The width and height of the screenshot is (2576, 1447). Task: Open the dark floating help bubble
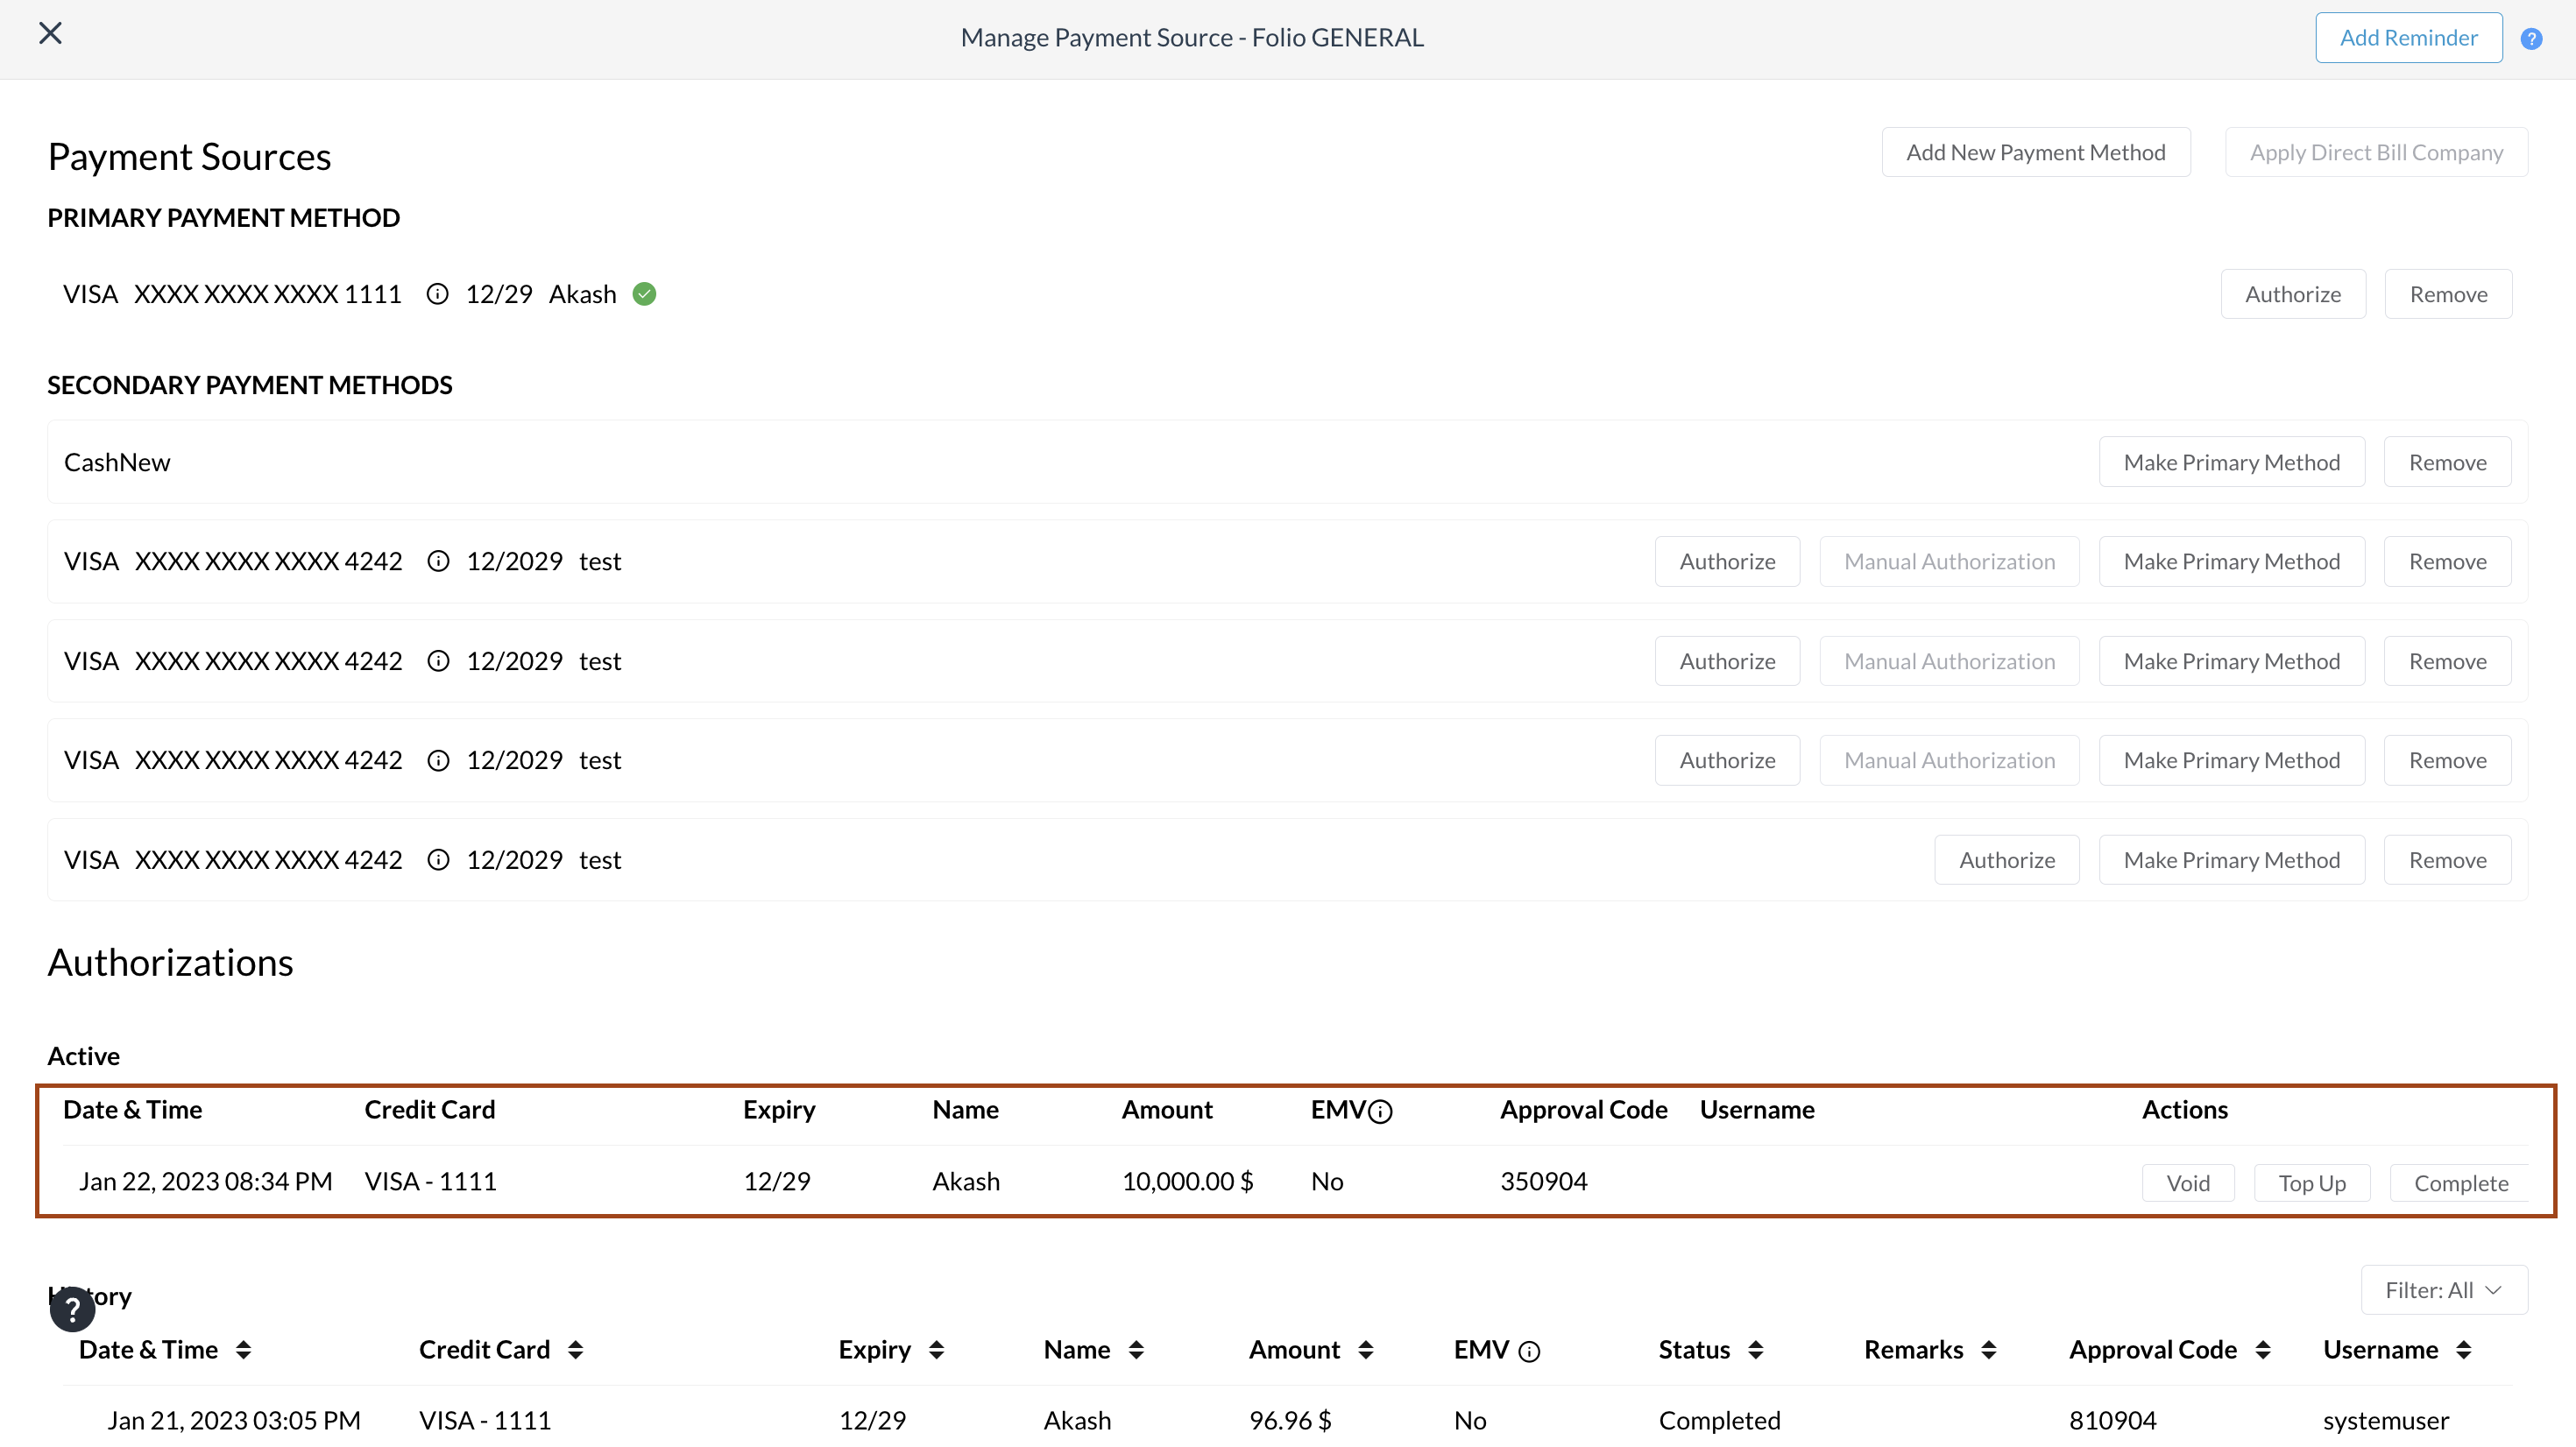pyautogui.click(x=72, y=1309)
